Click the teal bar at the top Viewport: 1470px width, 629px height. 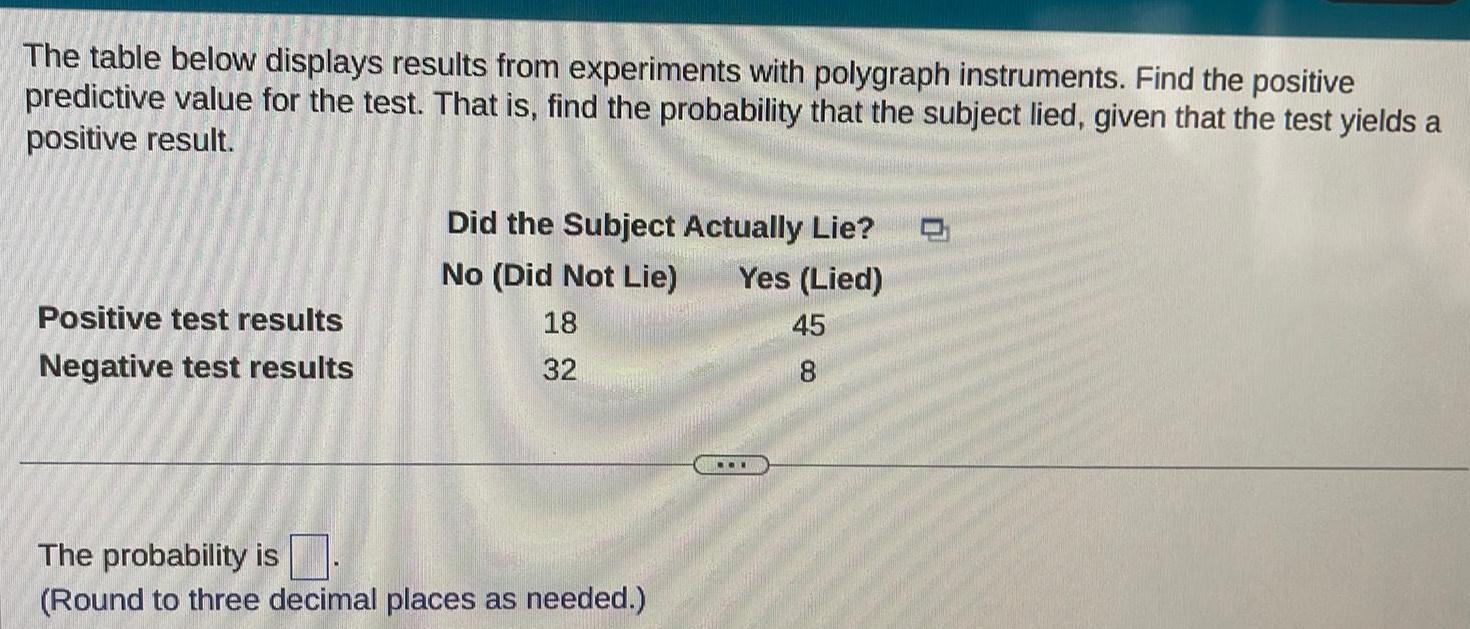coord(735,8)
